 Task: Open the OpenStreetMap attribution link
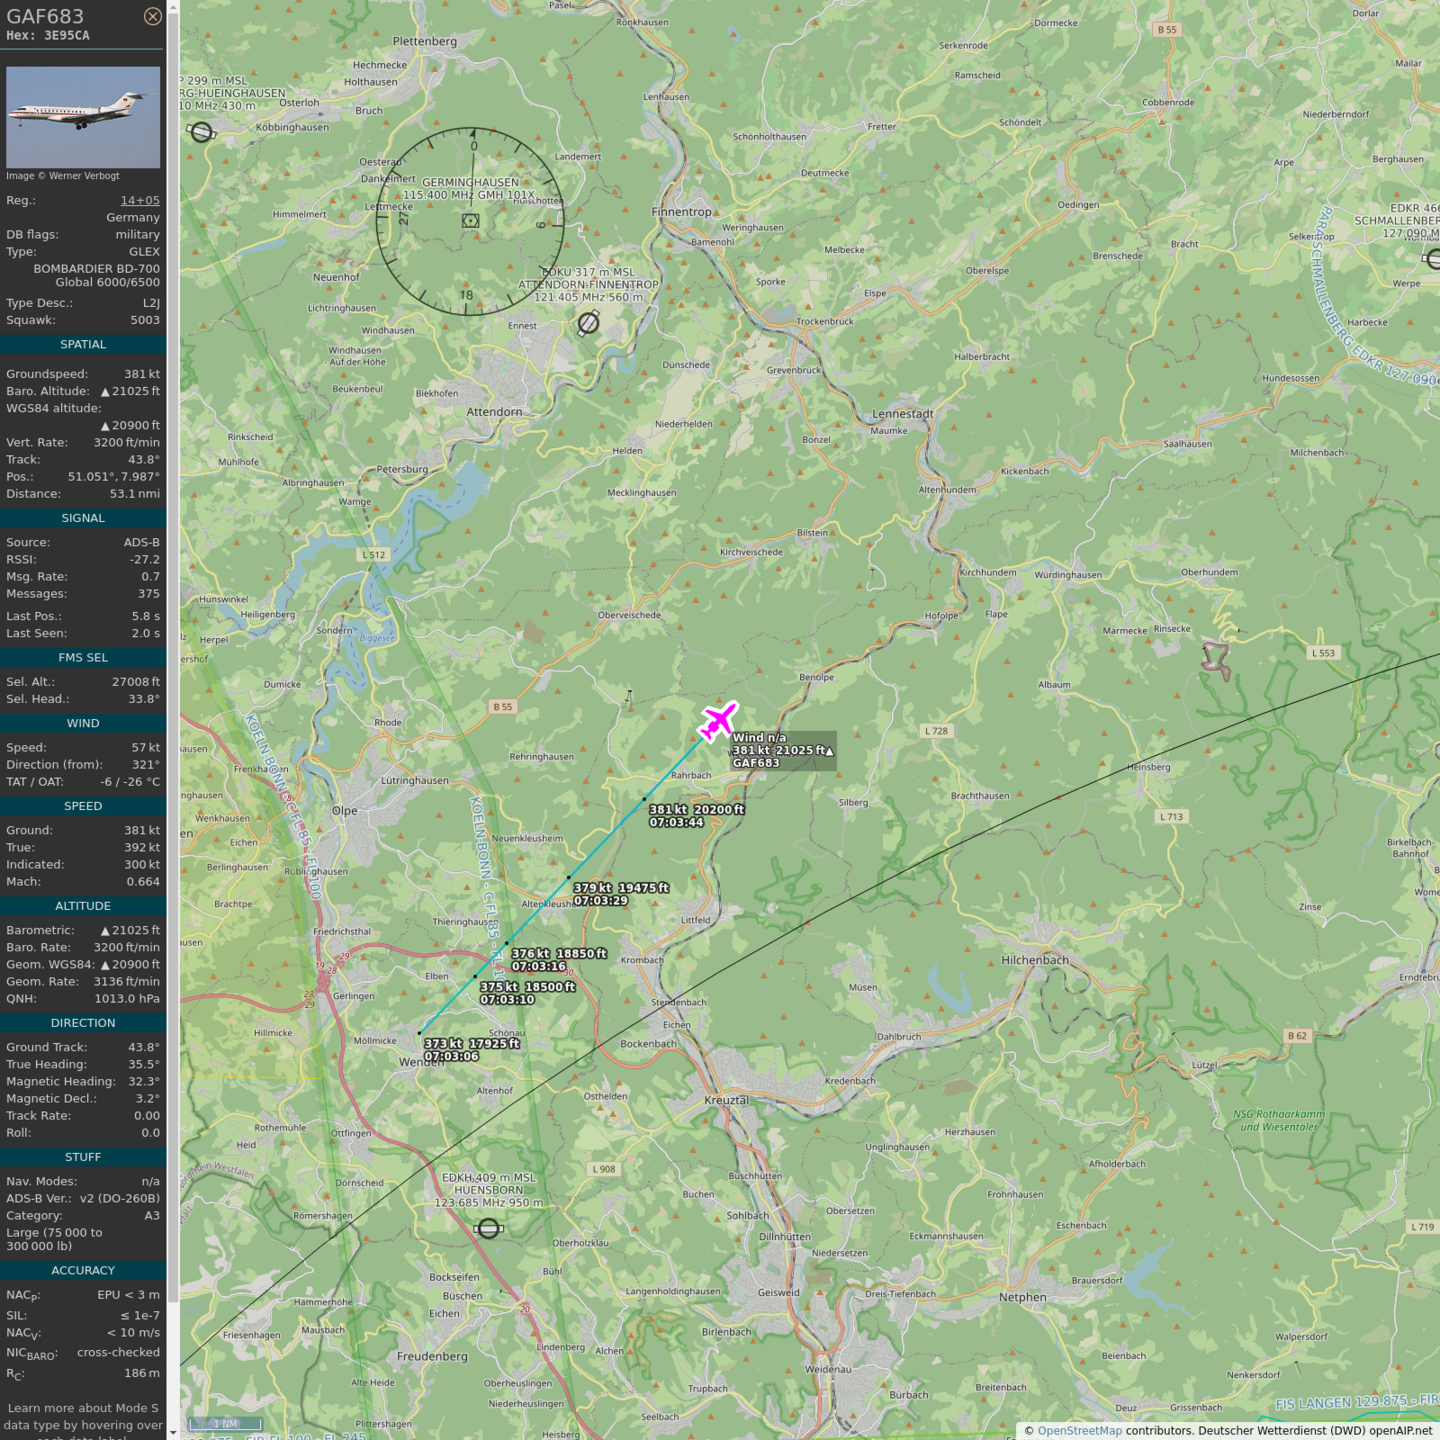1079,1430
